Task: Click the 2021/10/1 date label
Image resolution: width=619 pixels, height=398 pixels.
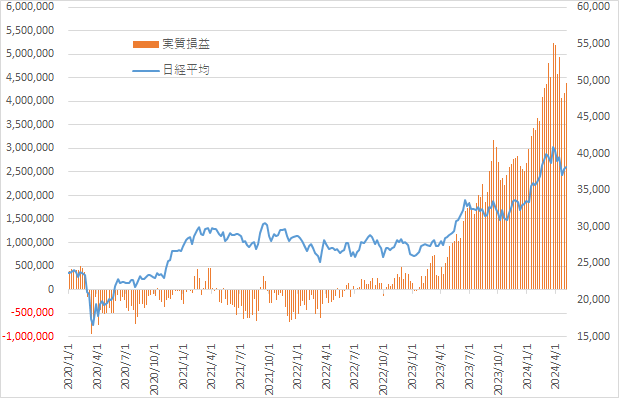Action: pyautogui.click(x=269, y=369)
